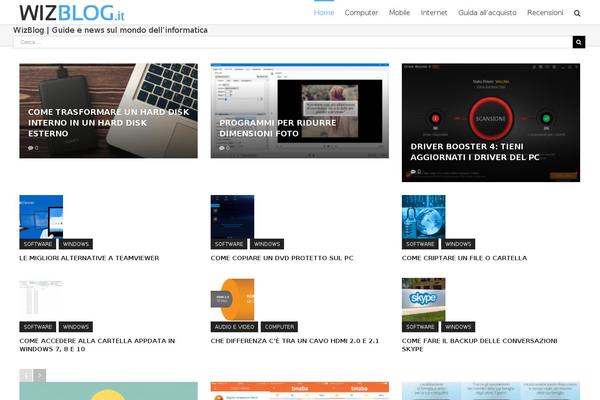Select Computer tag under HDMI article
Image resolution: width=600 pixels, height=400 pixels.
(x=279, y=327)
